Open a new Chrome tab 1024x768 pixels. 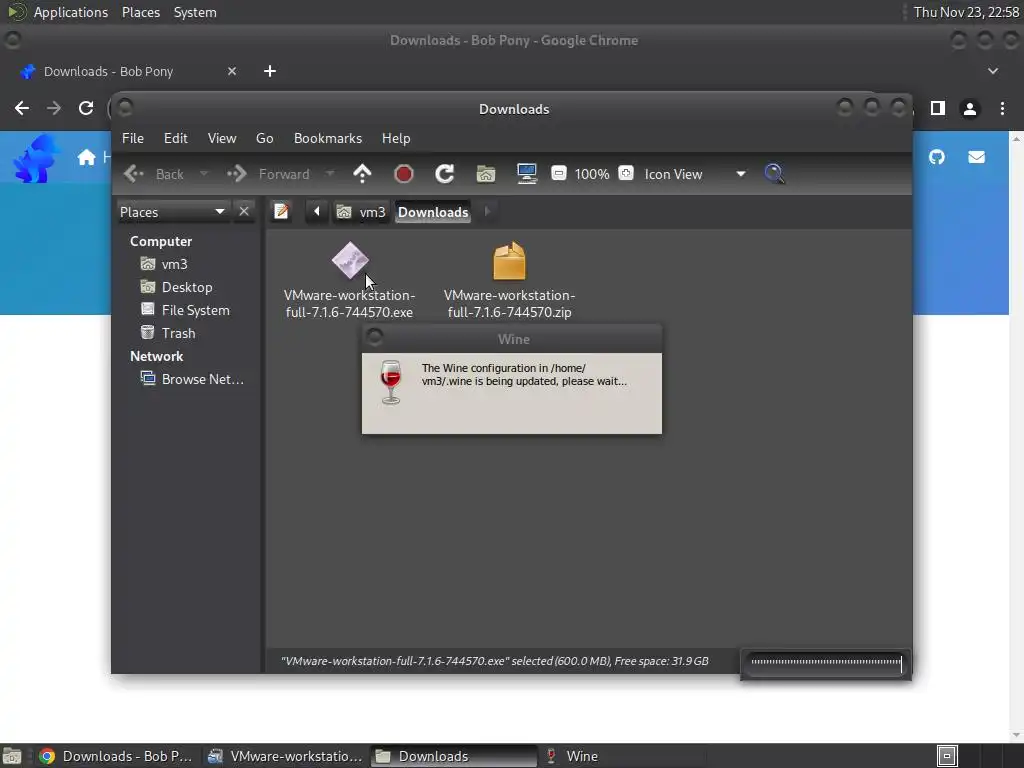coord(270,71)
